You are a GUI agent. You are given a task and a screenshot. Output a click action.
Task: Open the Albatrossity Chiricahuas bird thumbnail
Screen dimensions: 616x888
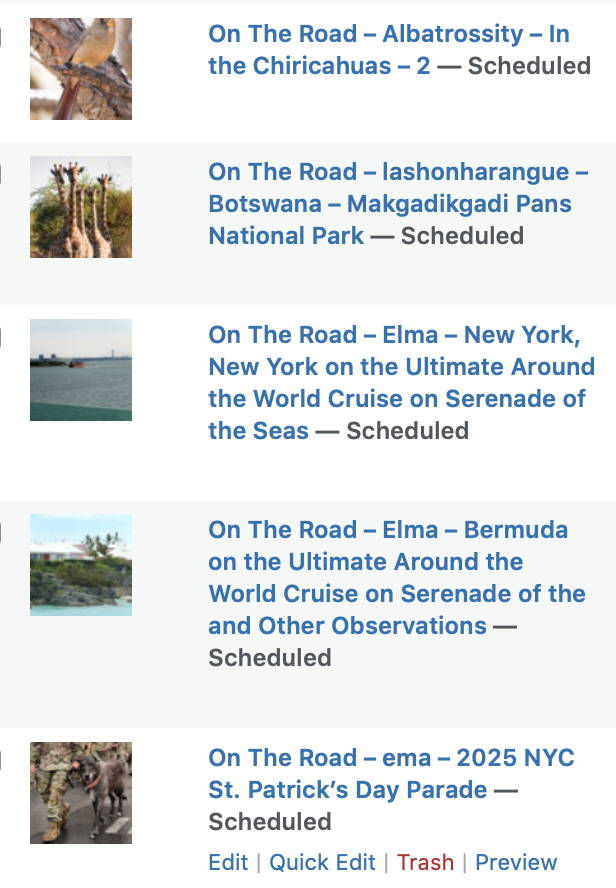click(81, 69)
